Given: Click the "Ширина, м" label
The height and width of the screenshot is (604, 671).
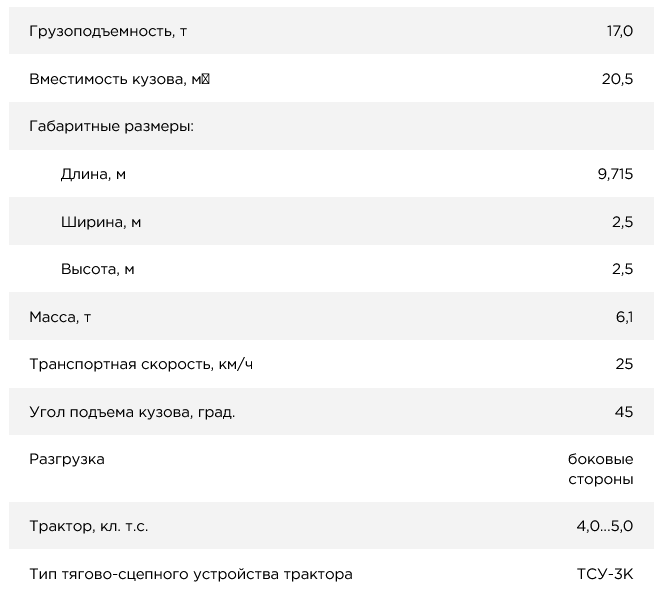Looking at the screenshot, I should (x=100, y=222).
